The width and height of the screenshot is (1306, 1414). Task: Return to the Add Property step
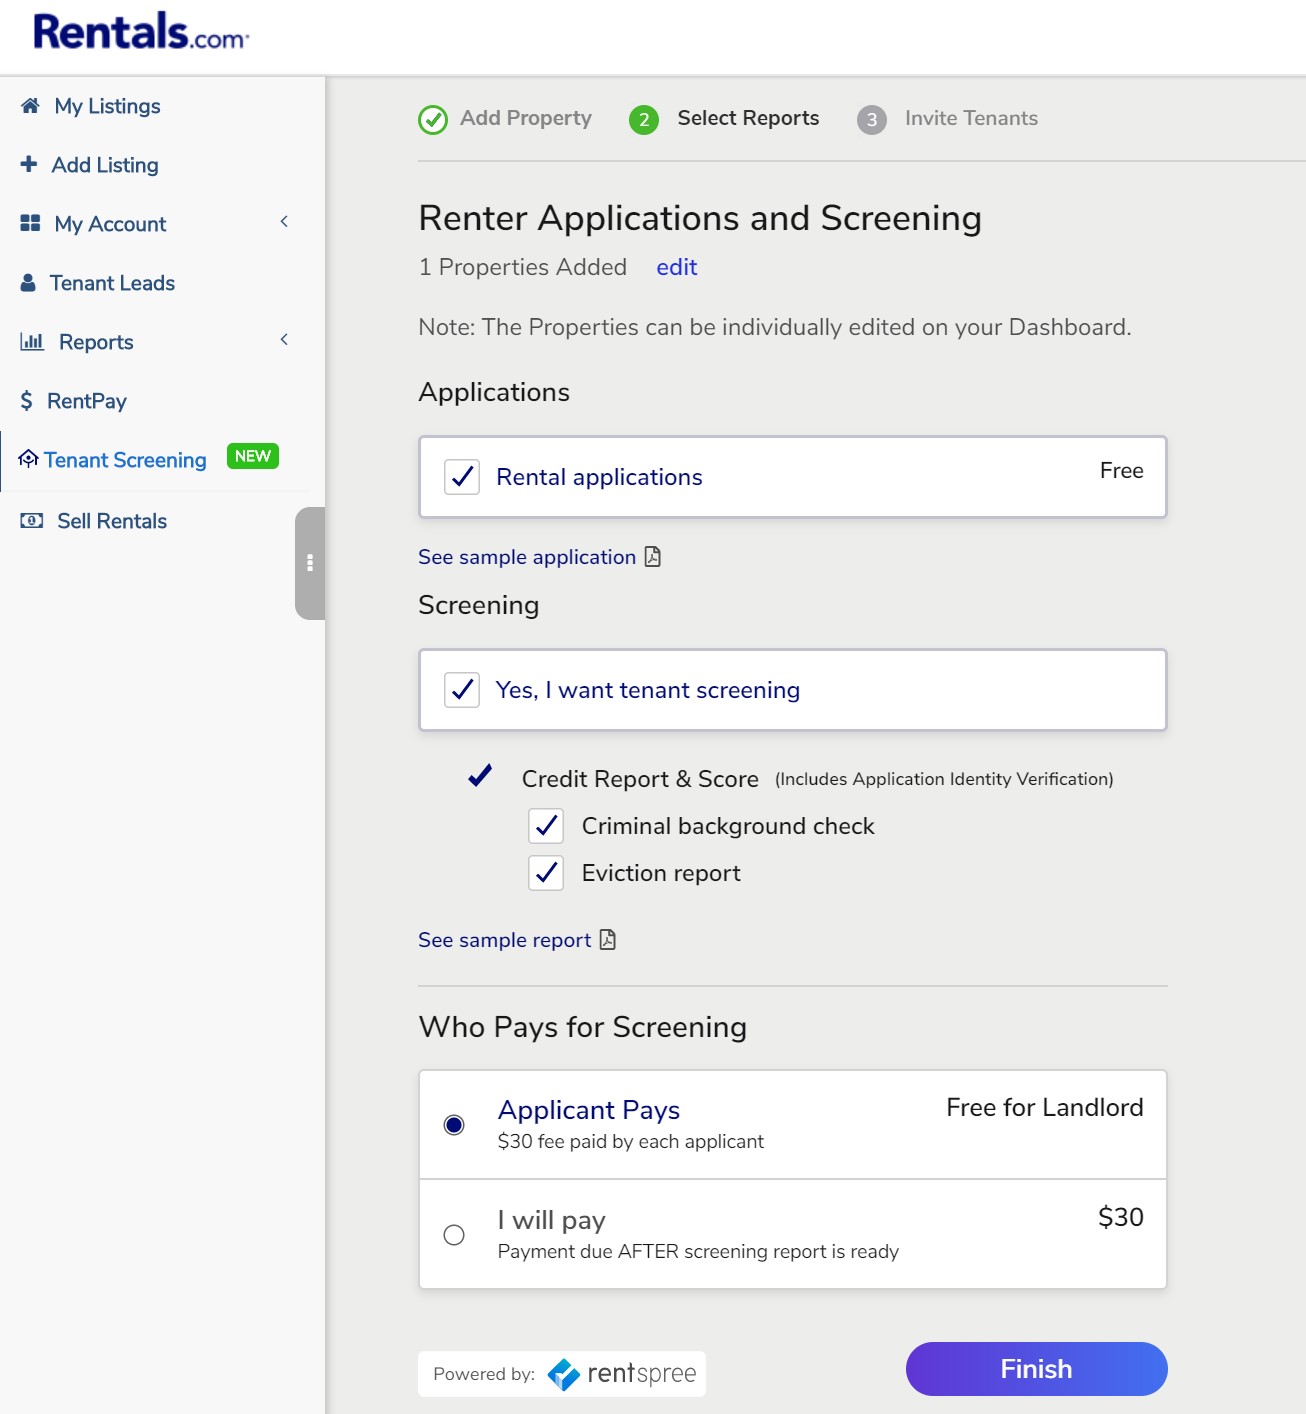432,118
